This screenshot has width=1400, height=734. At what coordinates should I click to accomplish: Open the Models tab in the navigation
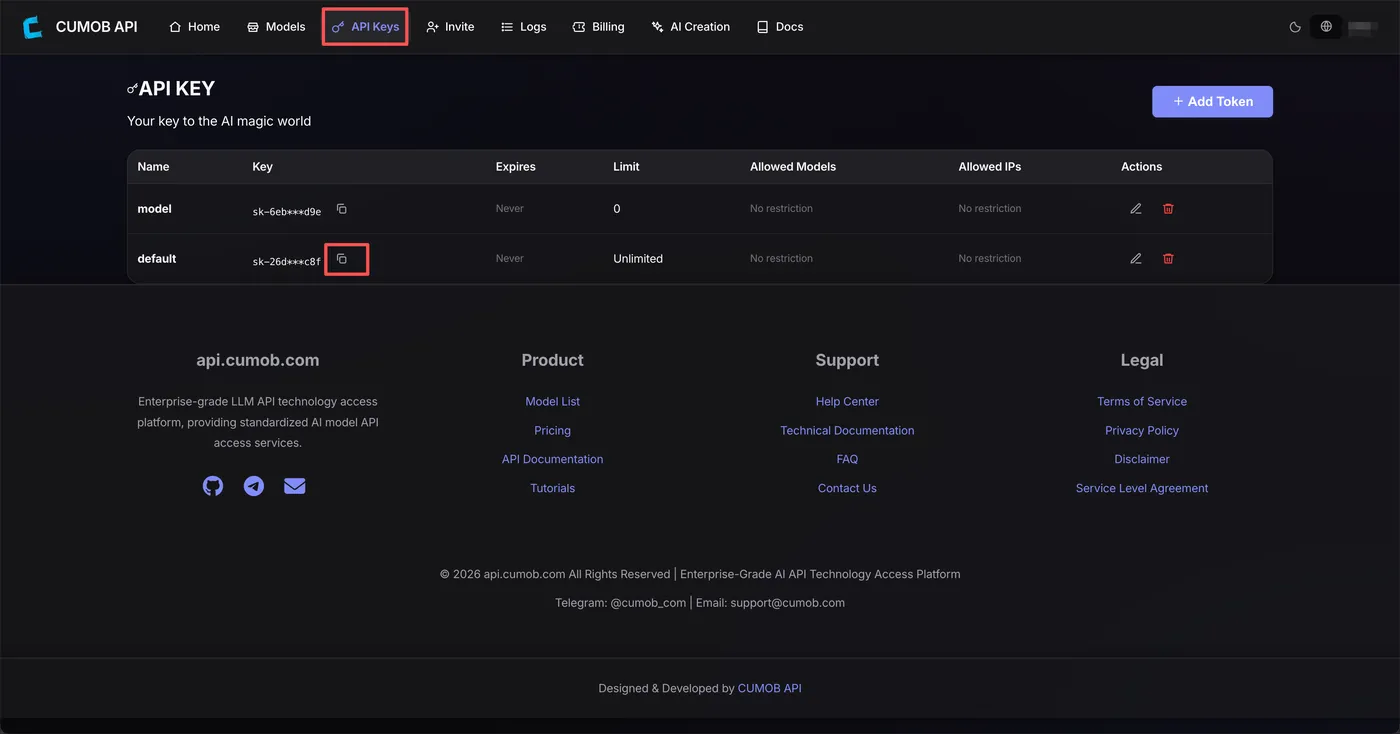click(276, 27)
